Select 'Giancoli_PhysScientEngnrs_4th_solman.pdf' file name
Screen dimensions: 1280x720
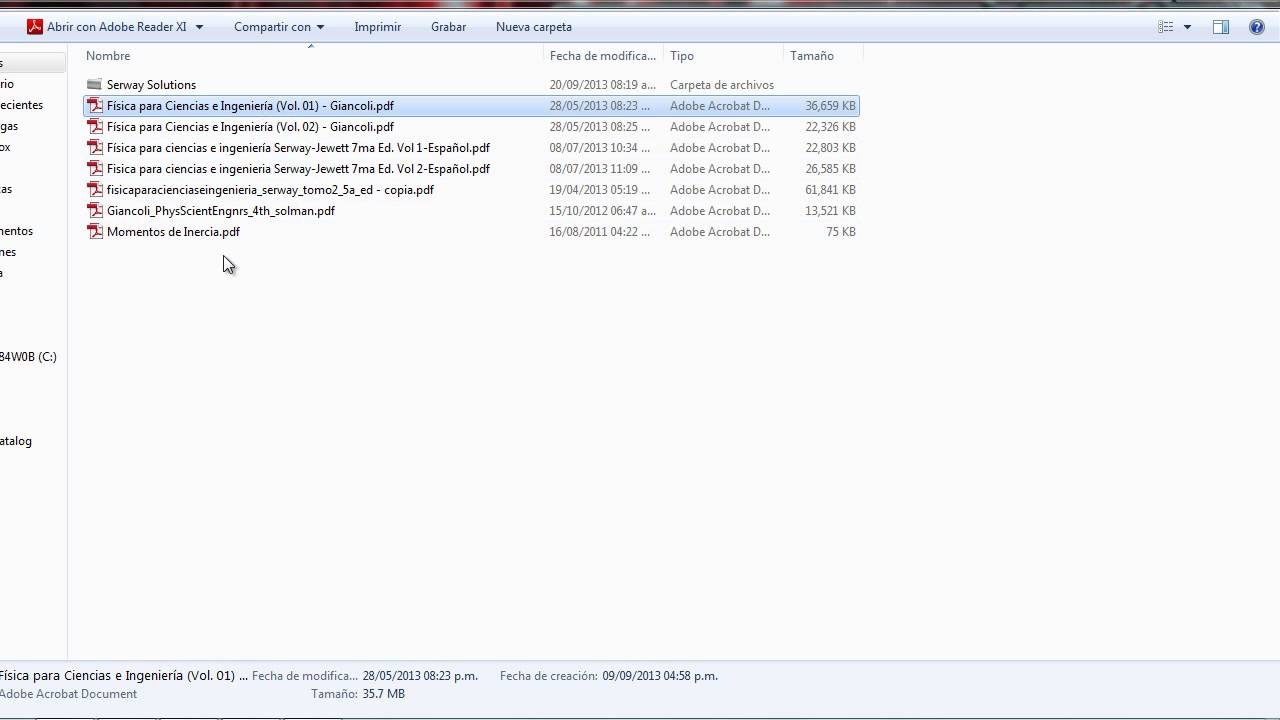(x=221, y=211)
